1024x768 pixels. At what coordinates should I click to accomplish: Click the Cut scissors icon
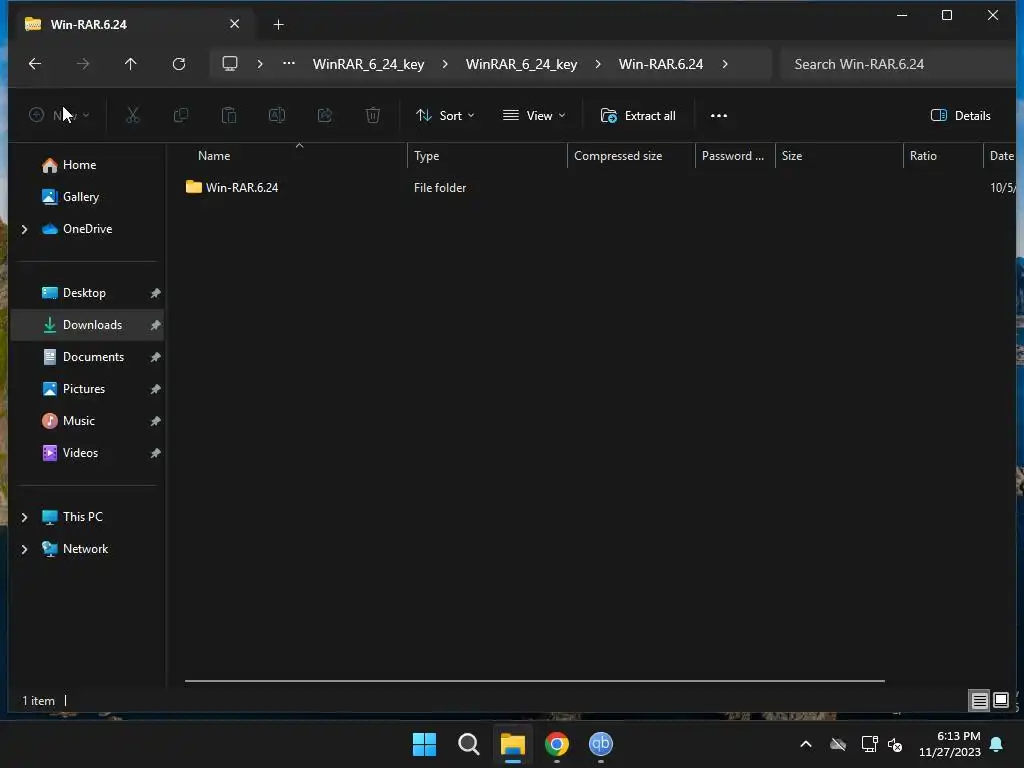coord(133,116)
